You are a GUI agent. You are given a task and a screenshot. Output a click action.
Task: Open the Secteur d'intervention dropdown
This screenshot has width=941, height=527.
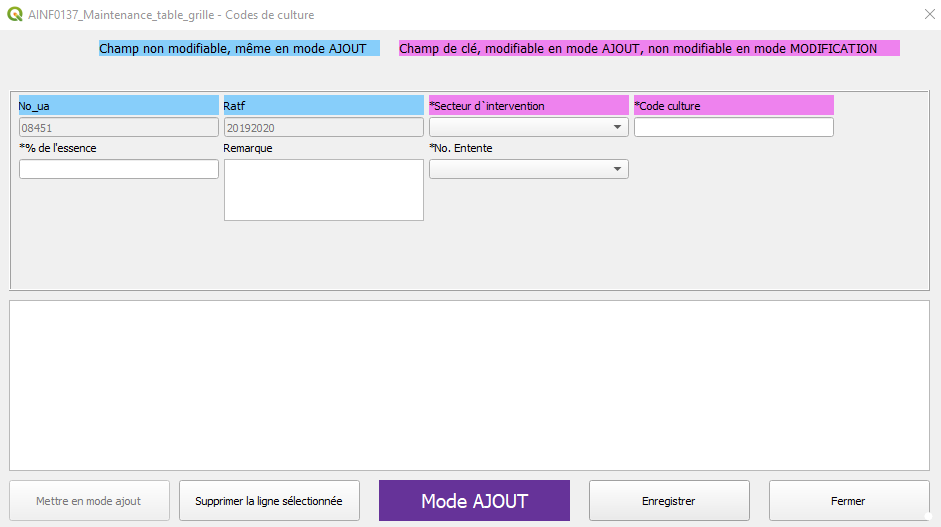(529, 127)
